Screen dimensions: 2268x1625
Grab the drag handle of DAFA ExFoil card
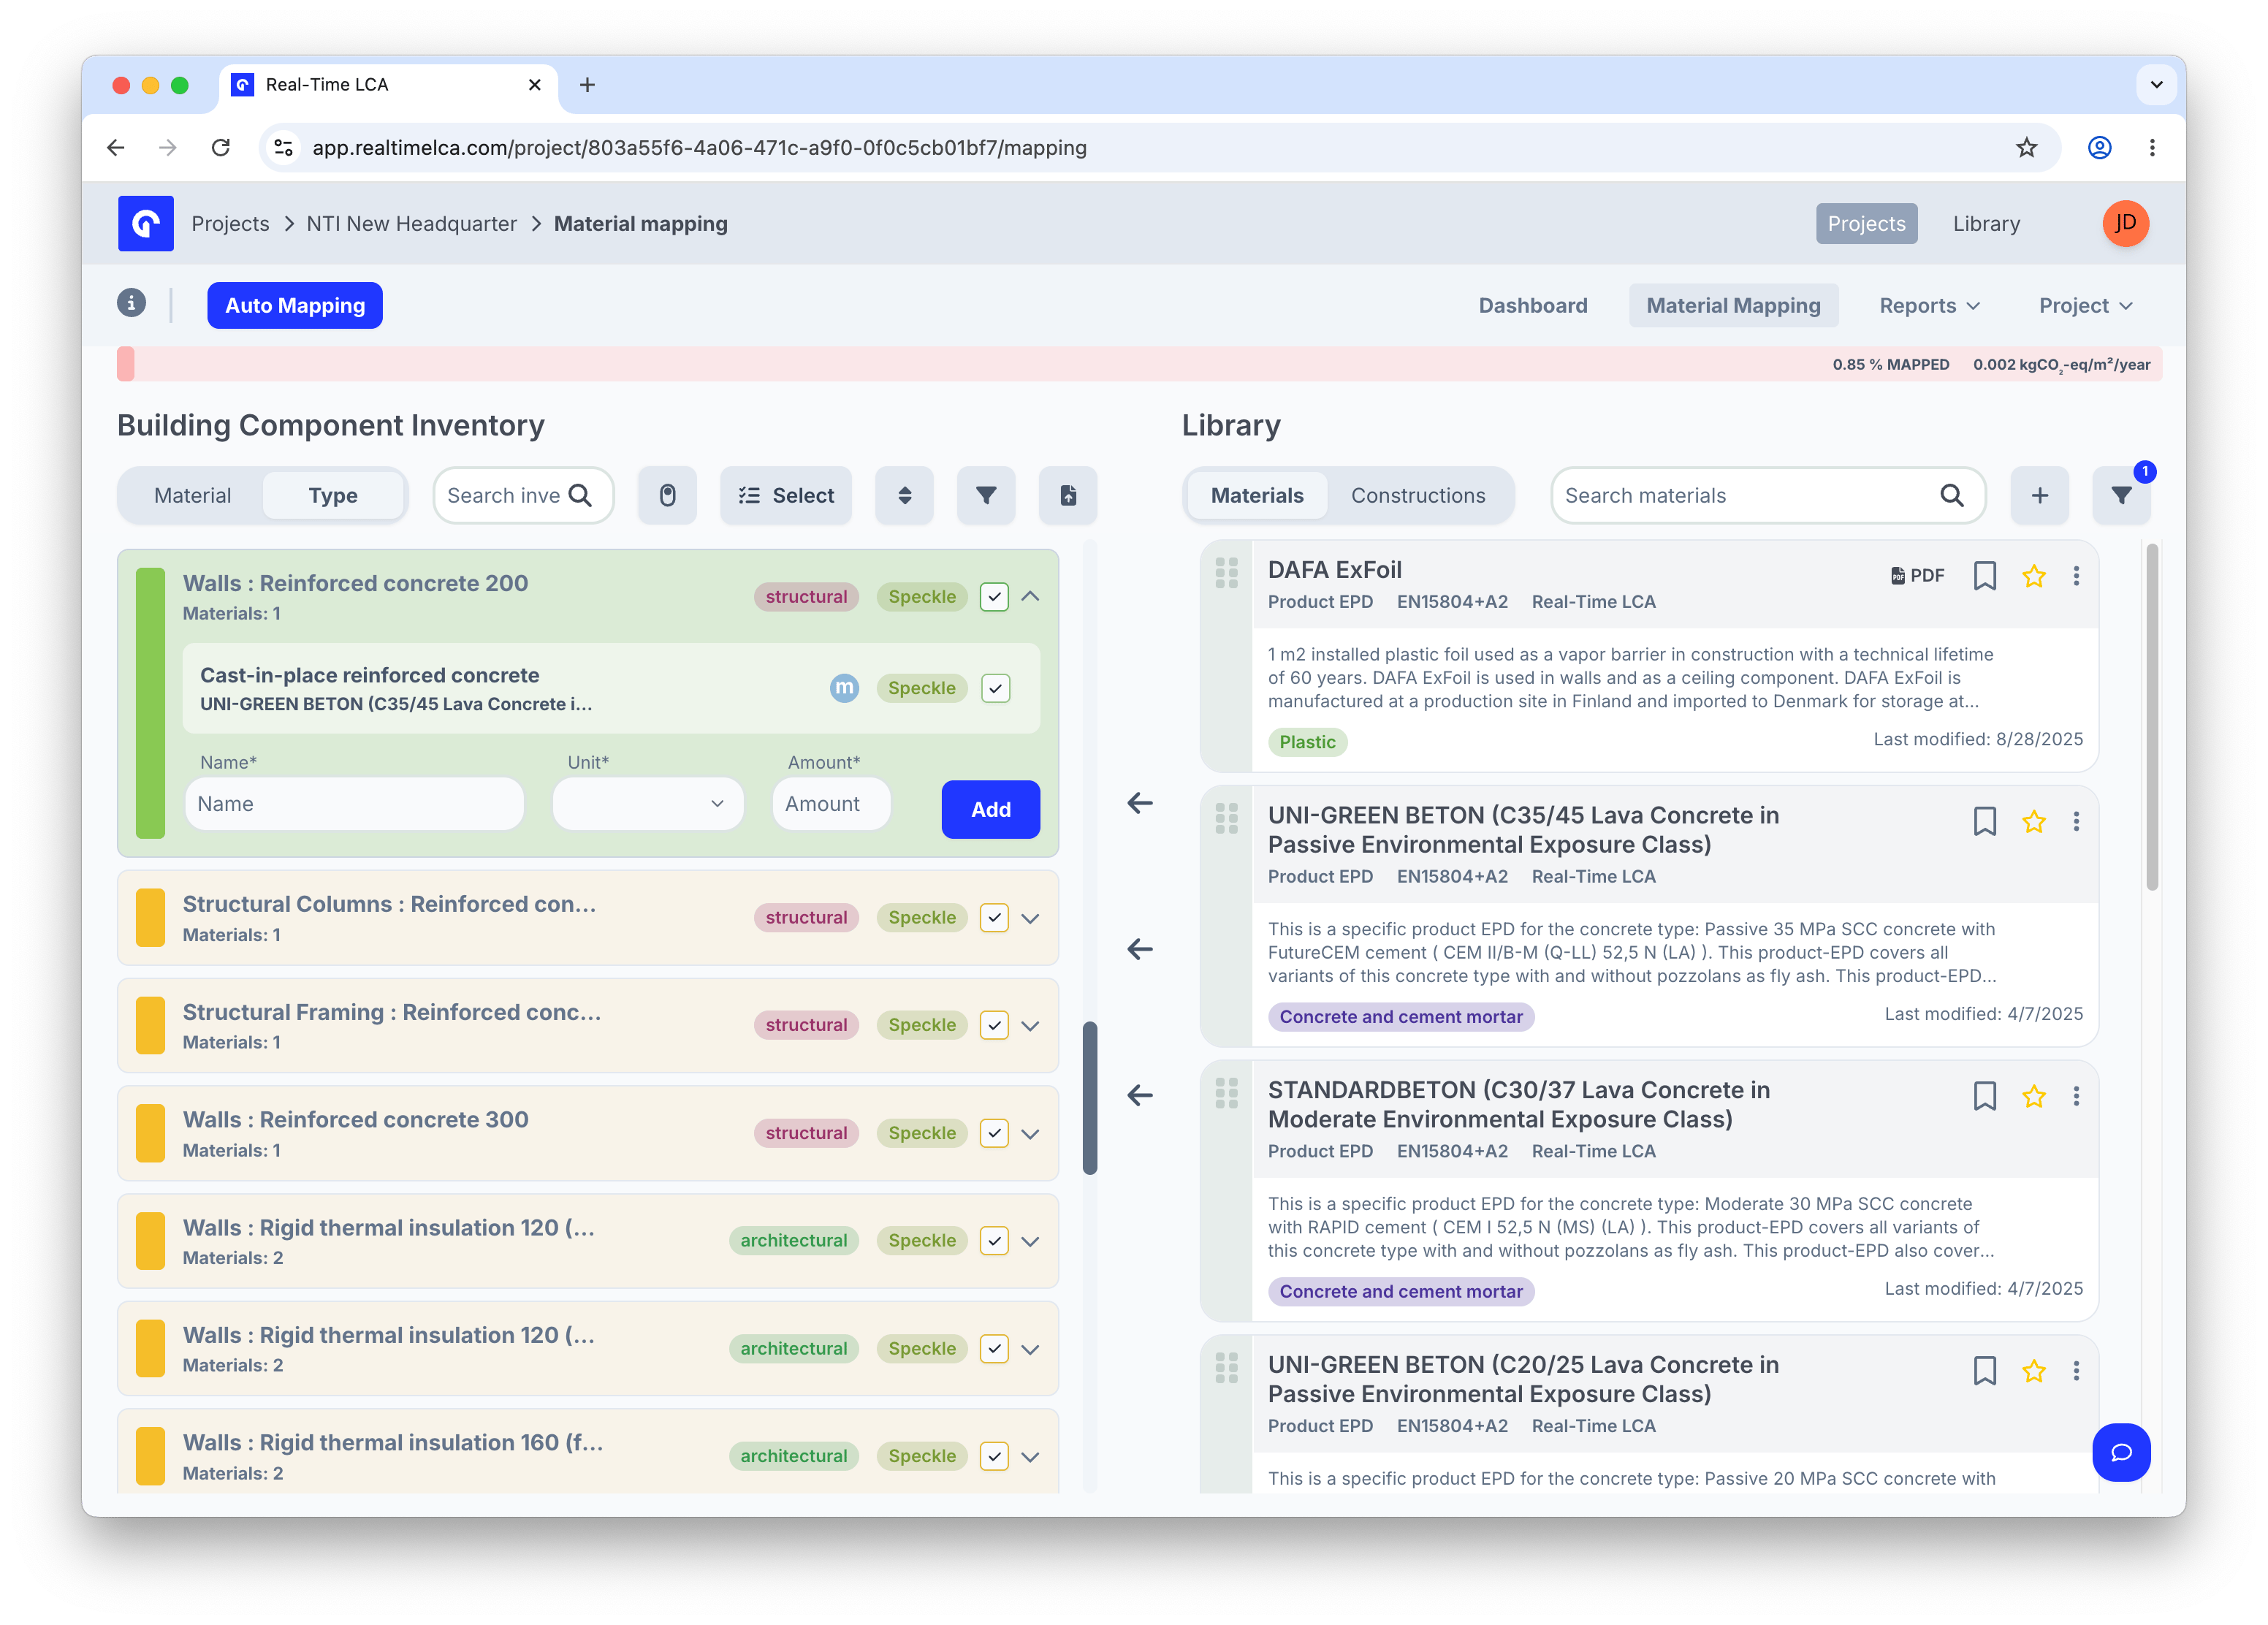[x=1227, y=573]
